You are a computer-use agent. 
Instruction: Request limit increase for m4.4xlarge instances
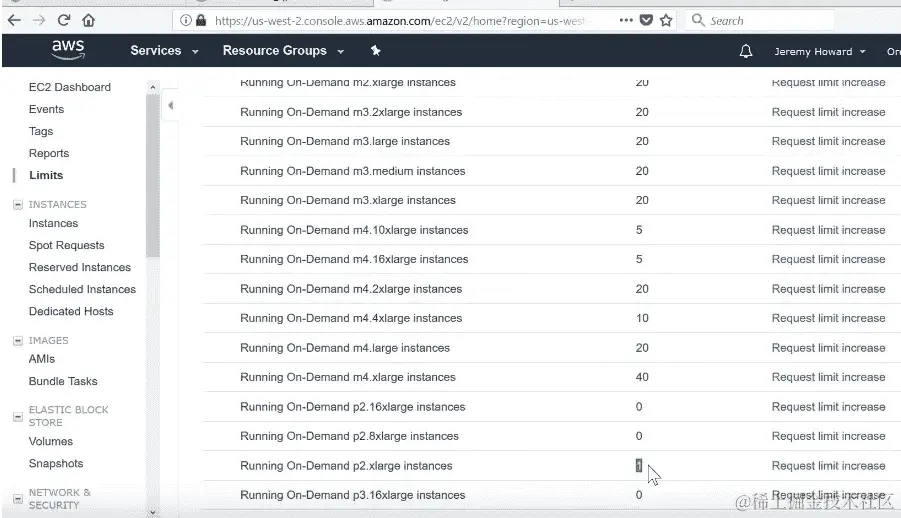[828, 319]
